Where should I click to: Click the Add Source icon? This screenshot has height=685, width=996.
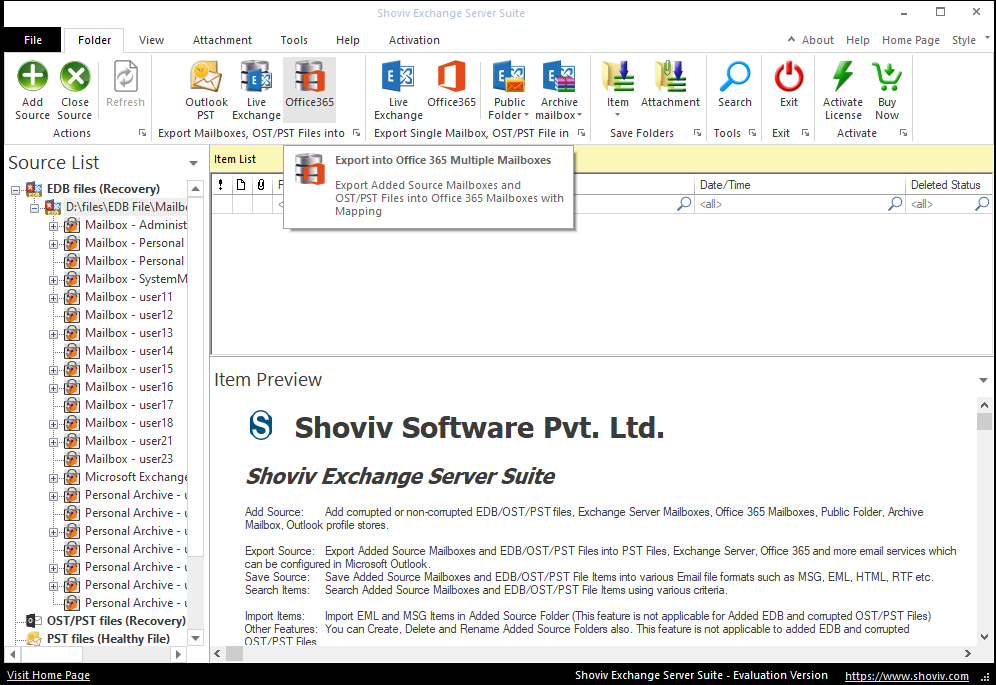pos(32,77)
